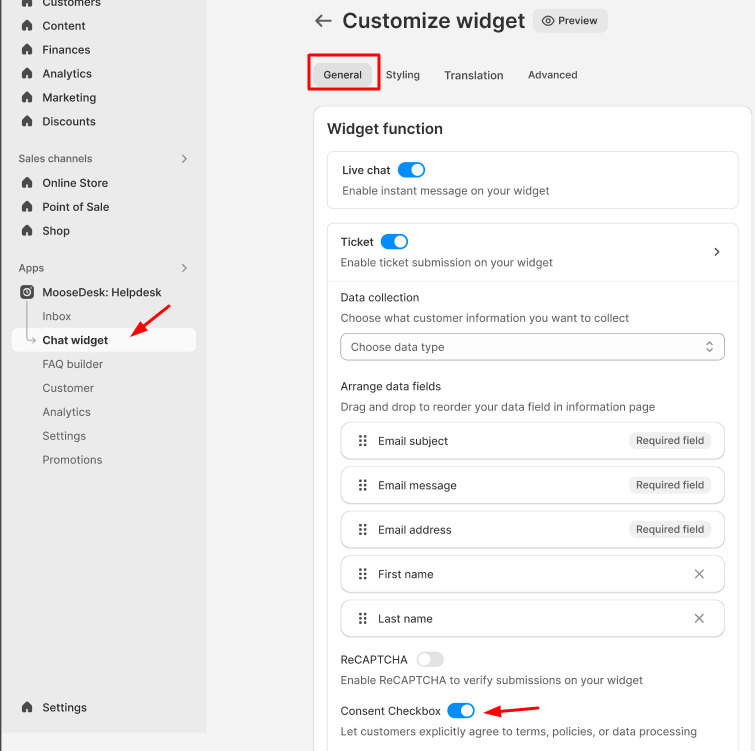Screen dimensions: 755x751
Task: Click the back arrow beside Customize widget
Action: click(323, 21)
